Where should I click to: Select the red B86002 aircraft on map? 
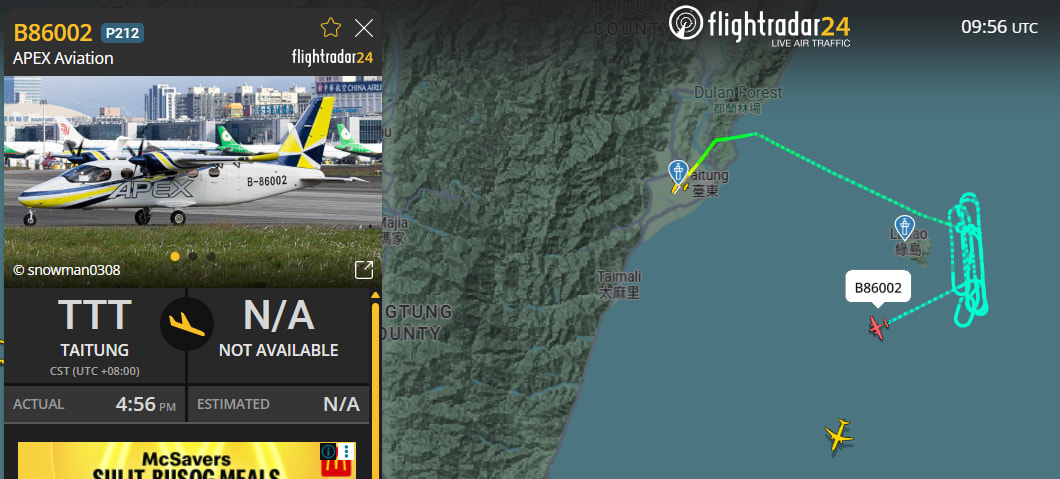pos(878,328)
